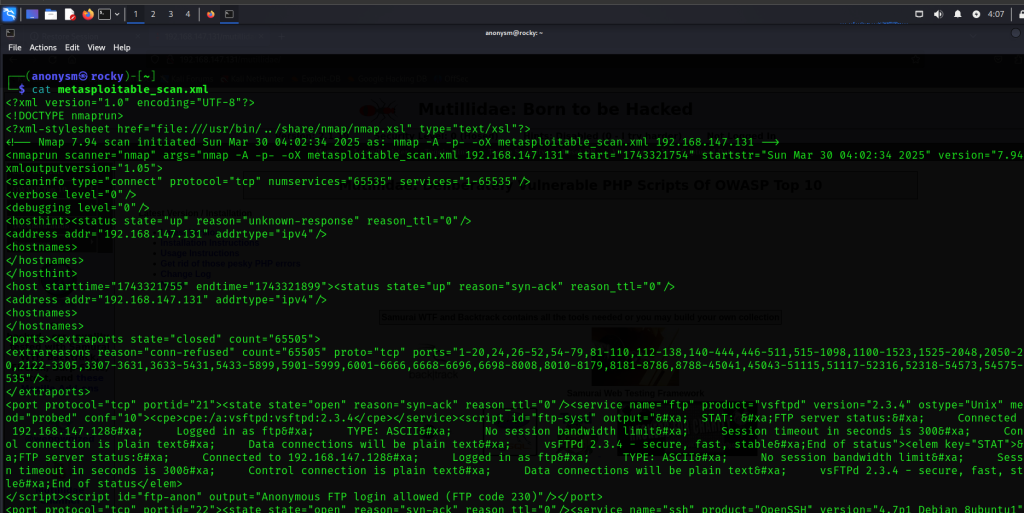The height and width of the screenshot is (513, 1024).
Task: Click the terminal window round close button
Action: tap(1016, 33)
